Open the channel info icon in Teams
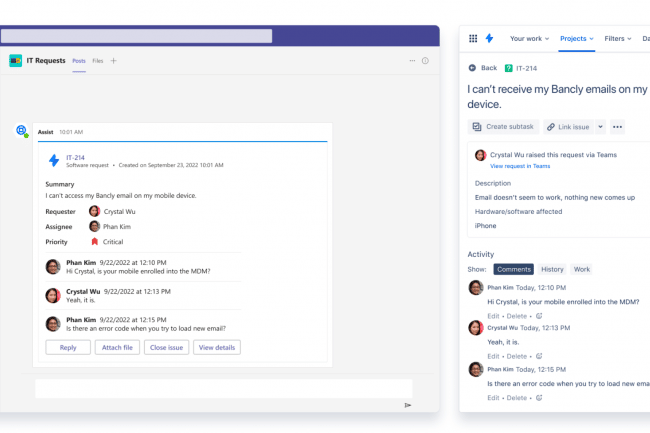Viewport: 650px width, 433px height. [425, 60]
